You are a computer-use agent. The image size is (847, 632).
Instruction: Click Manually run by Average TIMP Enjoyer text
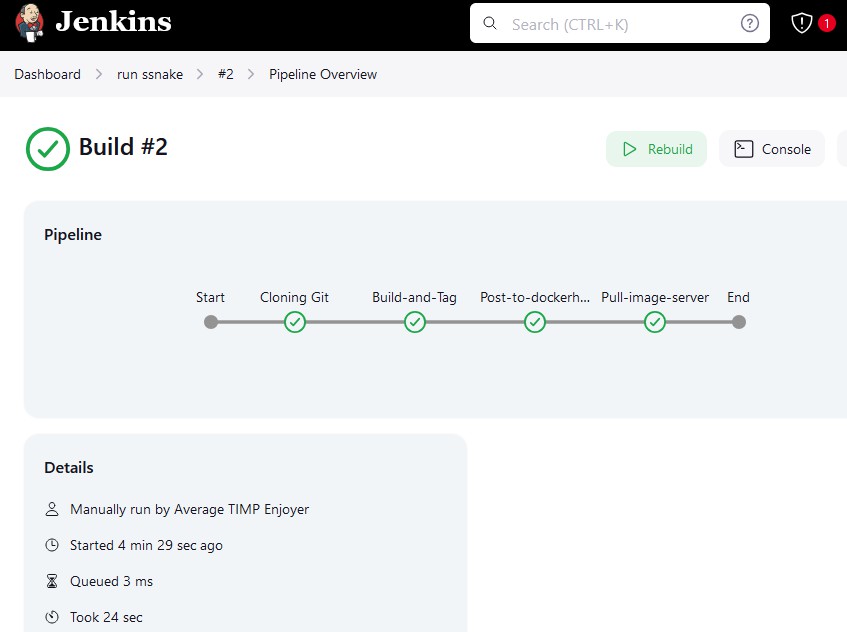[190, 509]
